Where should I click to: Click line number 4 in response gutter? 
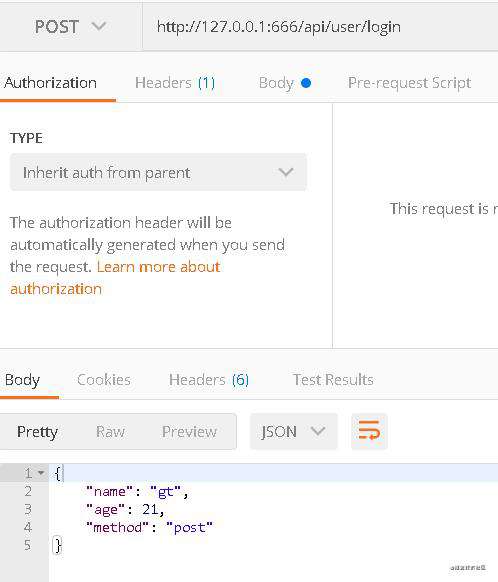(28, 527)
